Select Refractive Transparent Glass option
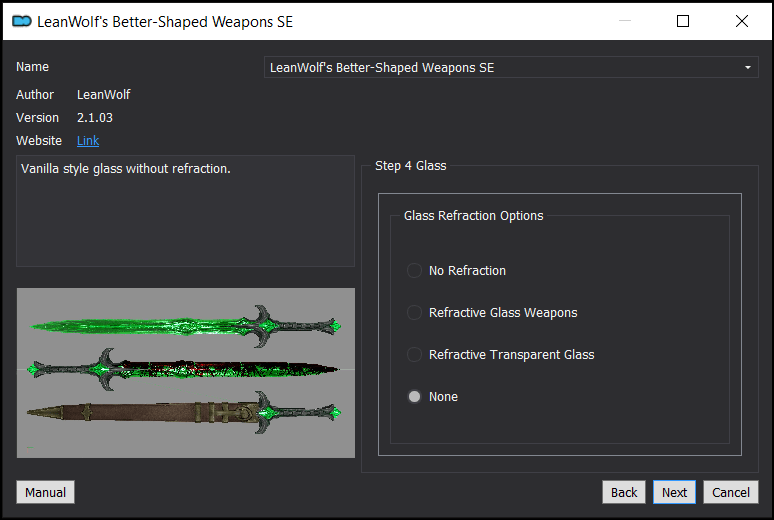Image resolution: width=774 pixels, height=520 pixels. [500, 355]
